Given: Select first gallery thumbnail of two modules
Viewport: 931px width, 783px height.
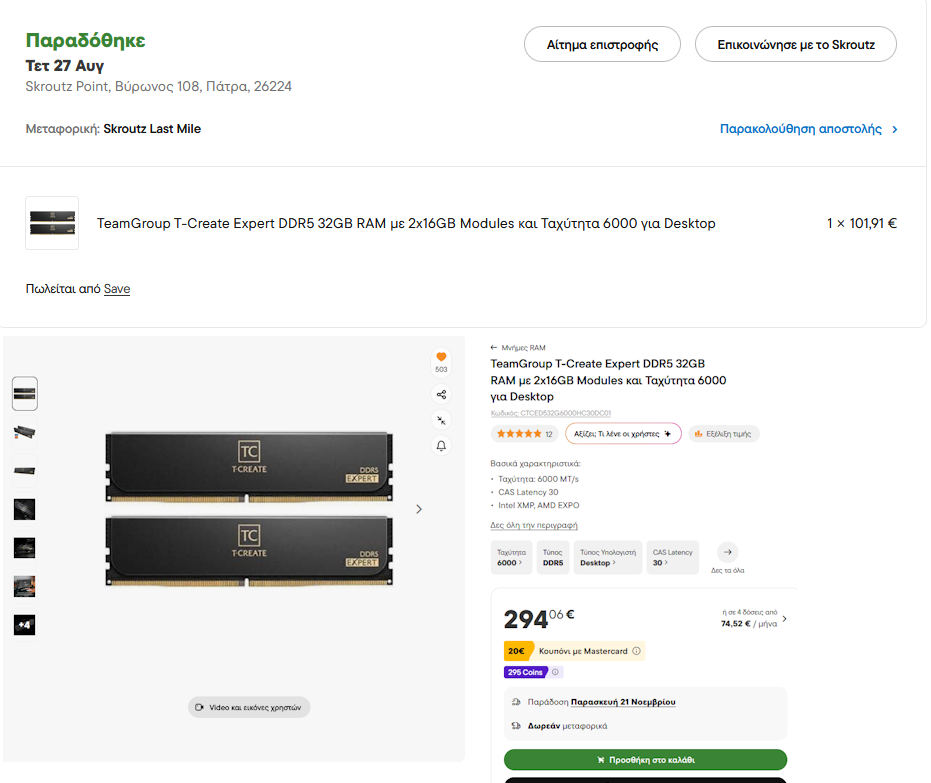Looking at the screenshot, I should [25, 394].
